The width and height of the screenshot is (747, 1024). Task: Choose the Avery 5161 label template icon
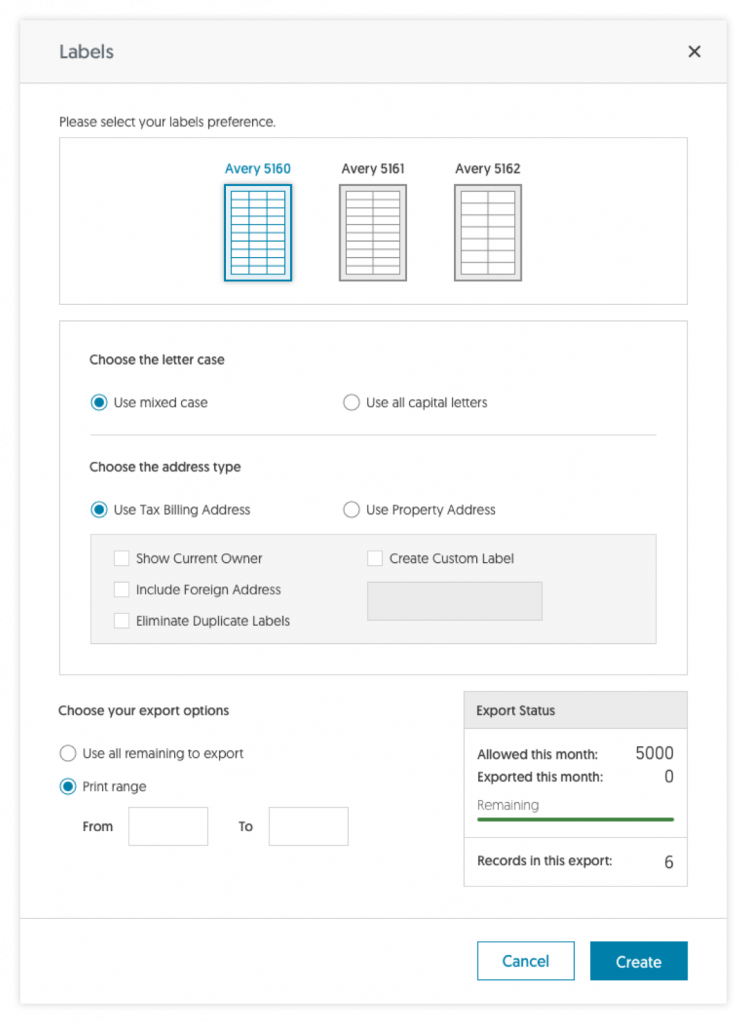(373, 232)
